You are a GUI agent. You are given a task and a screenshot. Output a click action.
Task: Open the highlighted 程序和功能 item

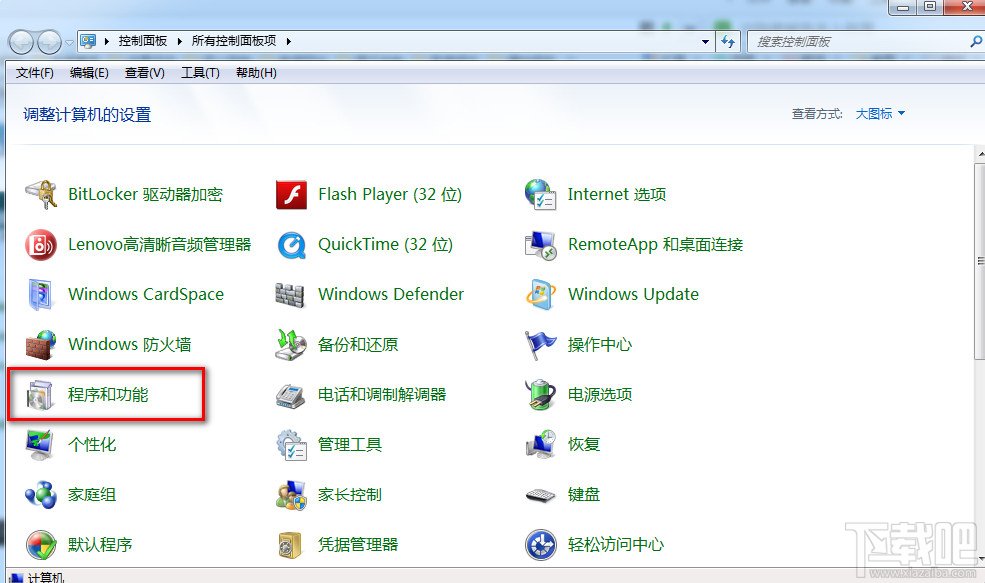pyautogui.click(x=105, y=394)
